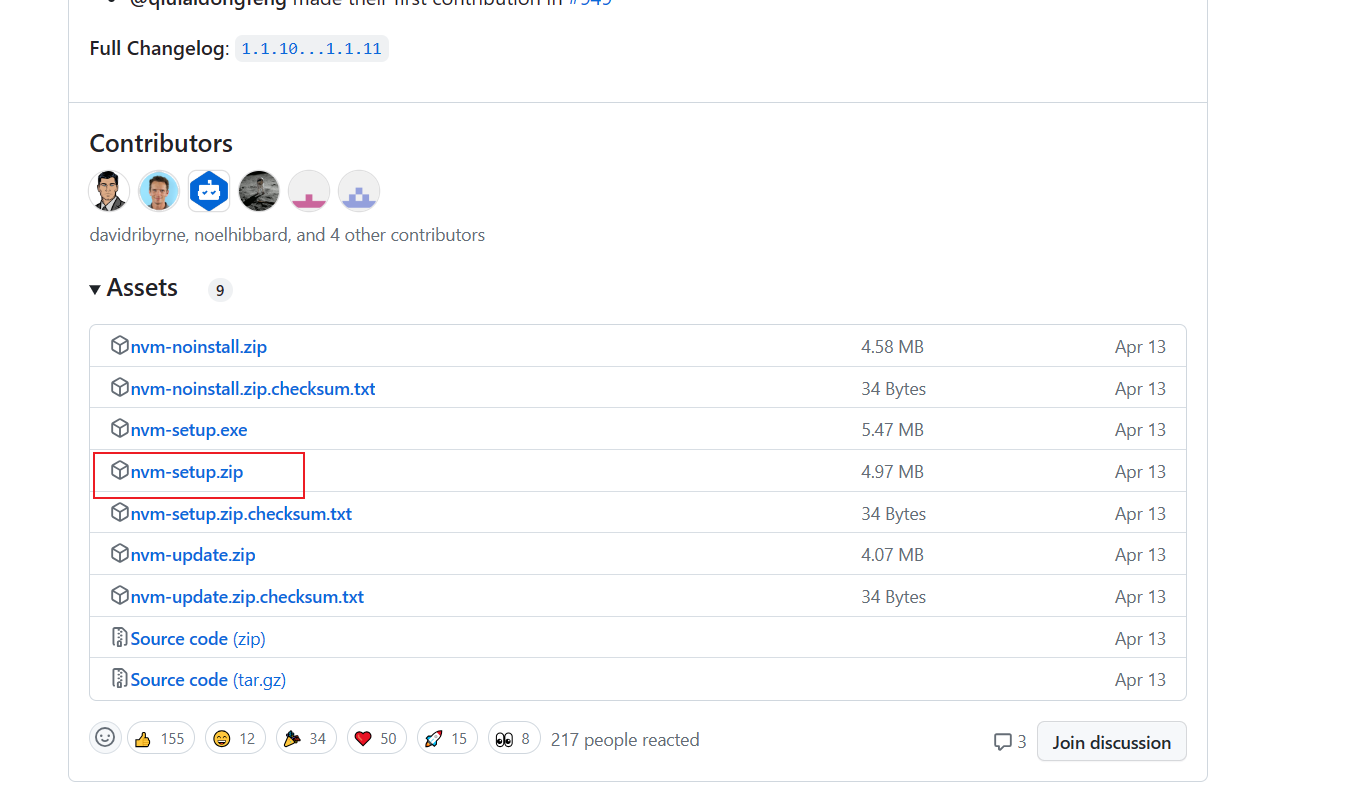Viewport: 1356px width, 791px height.
Task: Open the grayscale photo contributor avatar
Action: click(x=259, y=191)
